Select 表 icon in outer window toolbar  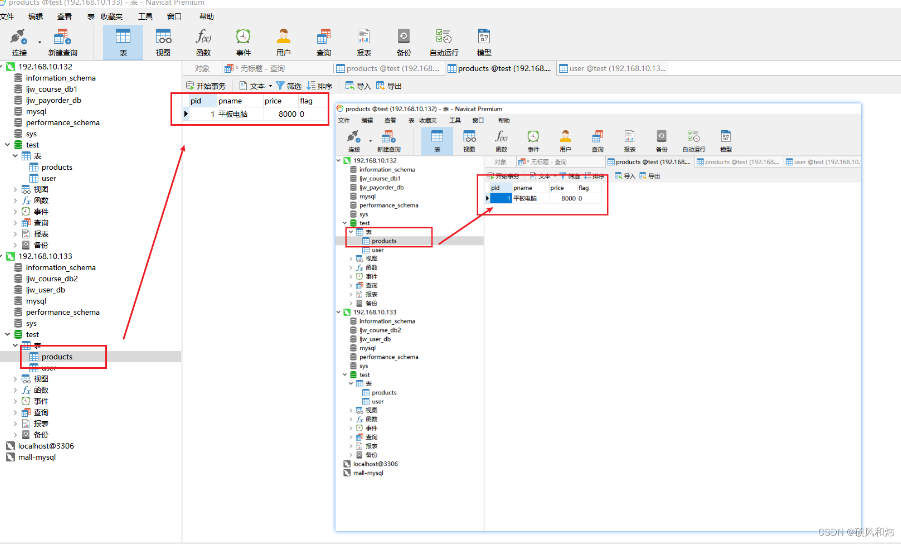[x=123, y=38]
